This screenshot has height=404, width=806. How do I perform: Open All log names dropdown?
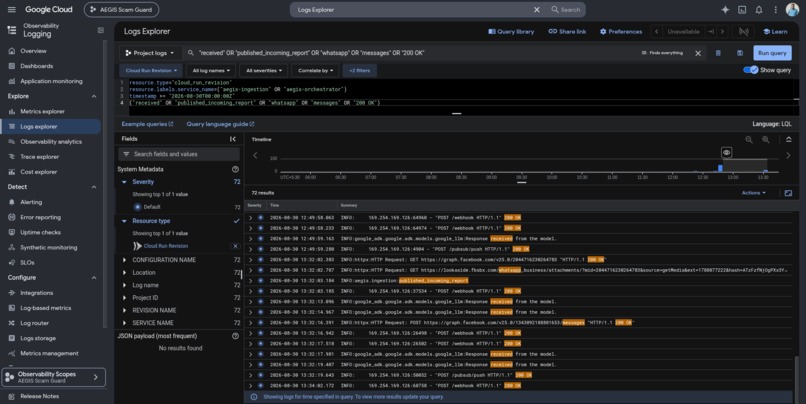click(x=211, y=70)
